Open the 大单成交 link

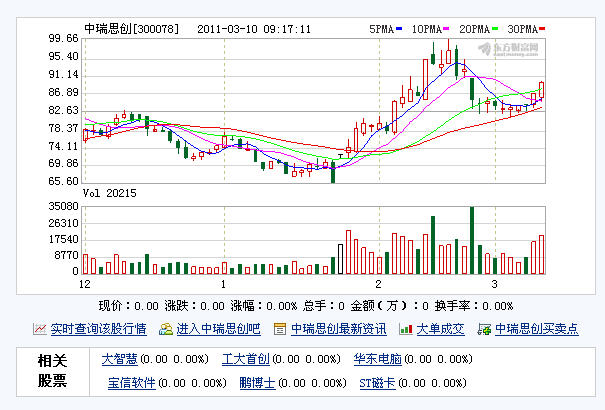click(440, 329)
